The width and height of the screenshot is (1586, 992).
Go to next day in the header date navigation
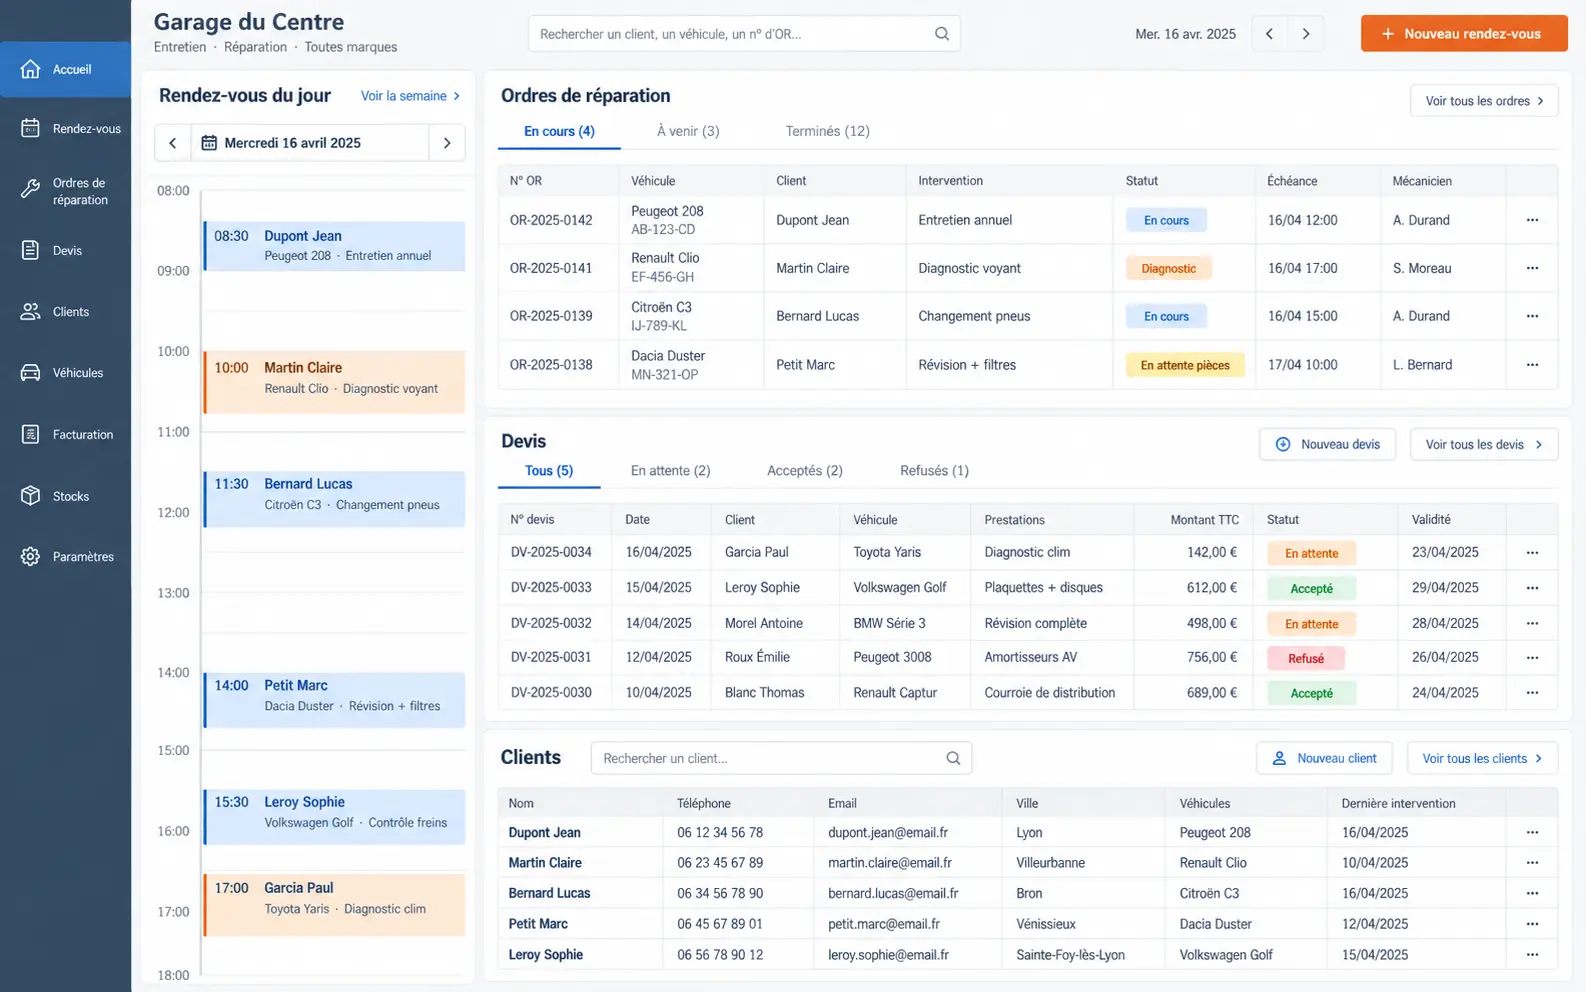[1306, 34]
